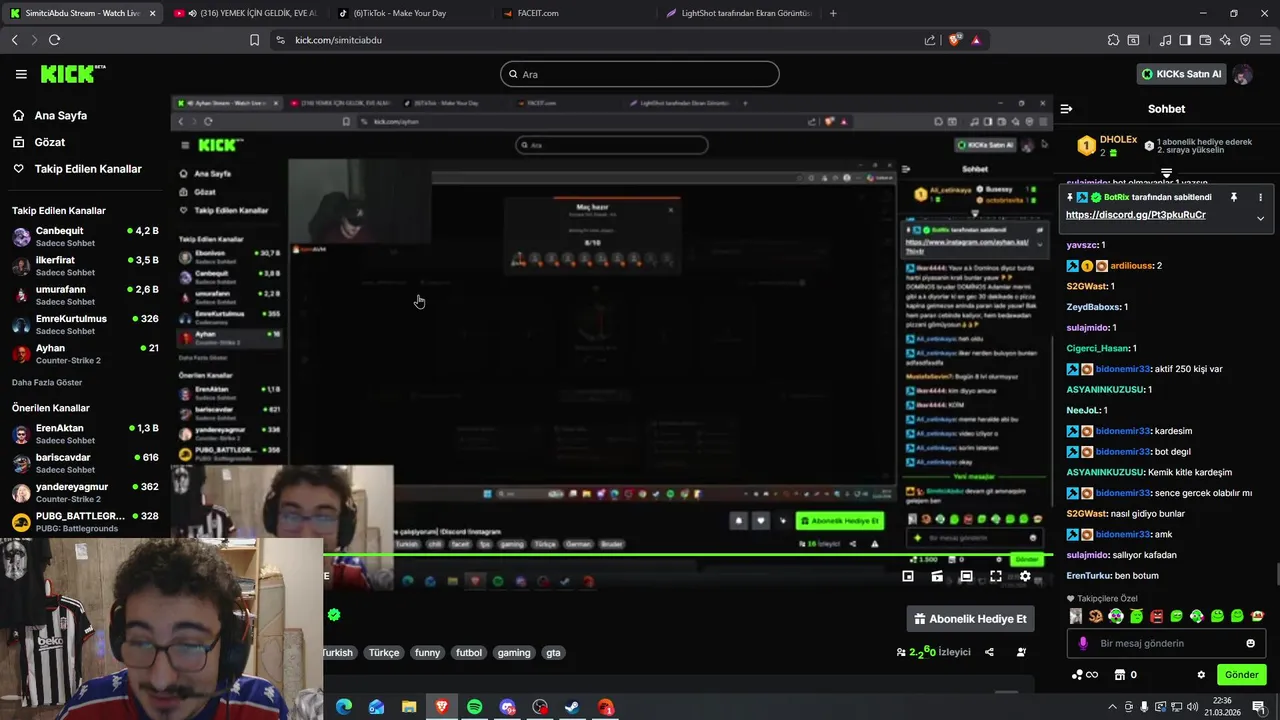Expand the pinned message chevron
This screenshot has width=1280, height=720.
click(x=1260, y=218)
